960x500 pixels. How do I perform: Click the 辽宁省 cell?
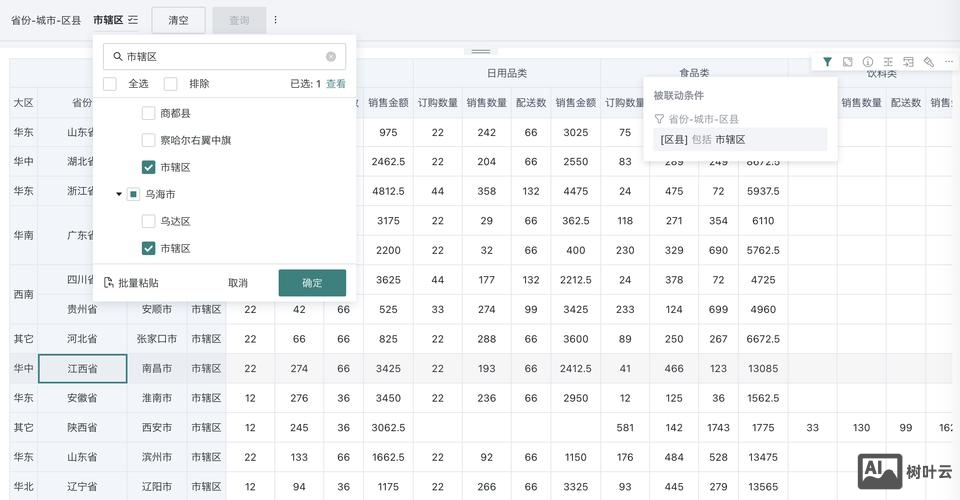pyautogui.click(x=83, y=487)
